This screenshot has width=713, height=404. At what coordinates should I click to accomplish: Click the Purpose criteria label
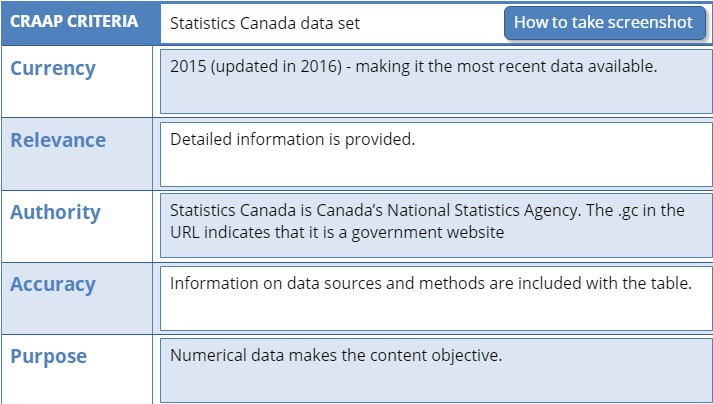(48, 357)
